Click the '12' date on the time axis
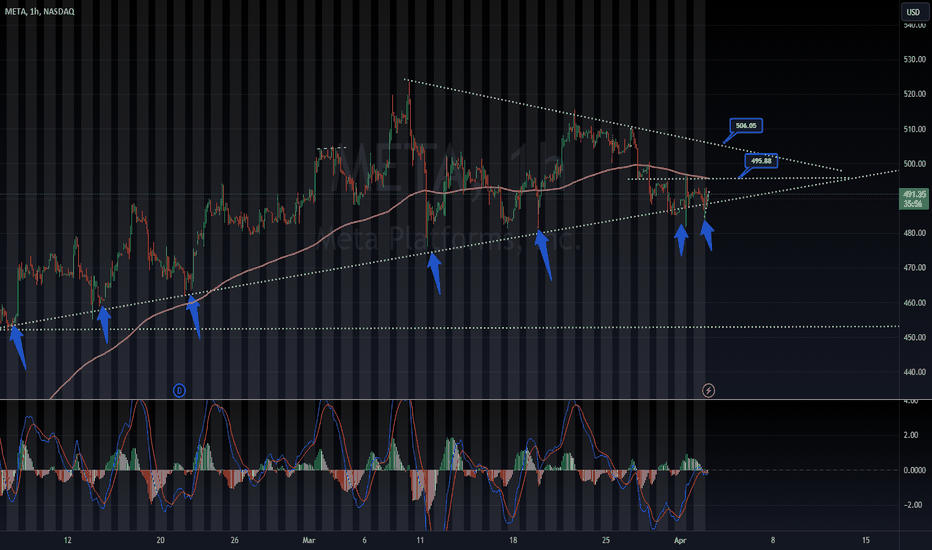Image resolution: width=932 pixels, height=550 pixels. pos(68,540)
